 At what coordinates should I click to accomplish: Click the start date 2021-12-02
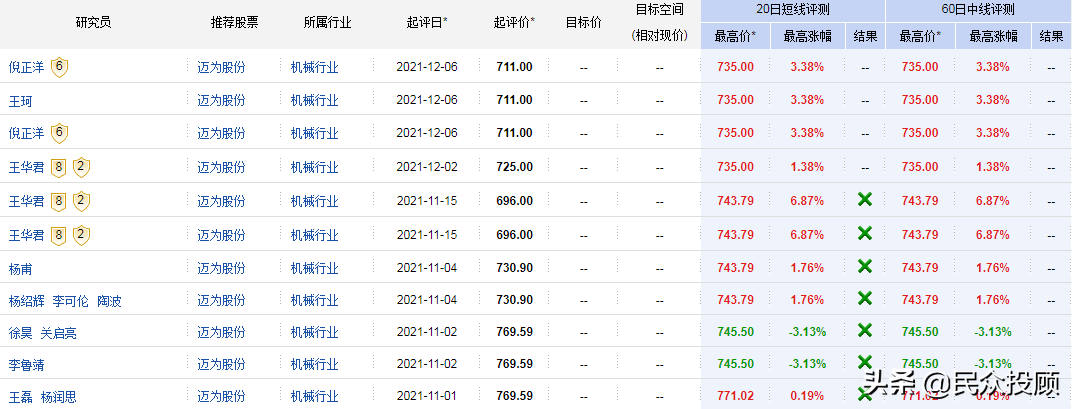(427, 167)
